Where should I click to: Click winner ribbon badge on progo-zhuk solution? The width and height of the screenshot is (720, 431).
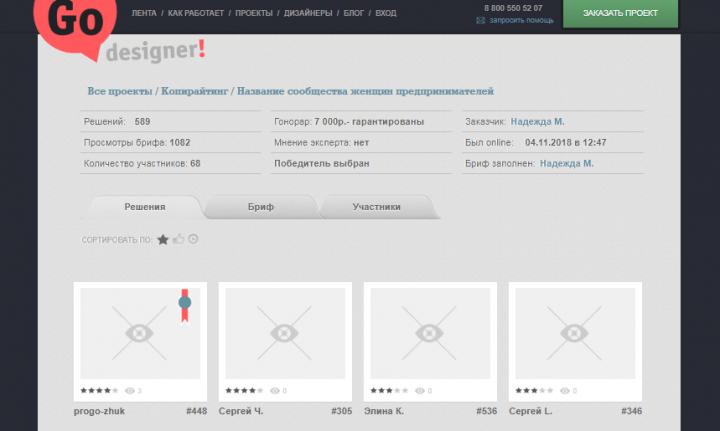[x=185, y=306]
